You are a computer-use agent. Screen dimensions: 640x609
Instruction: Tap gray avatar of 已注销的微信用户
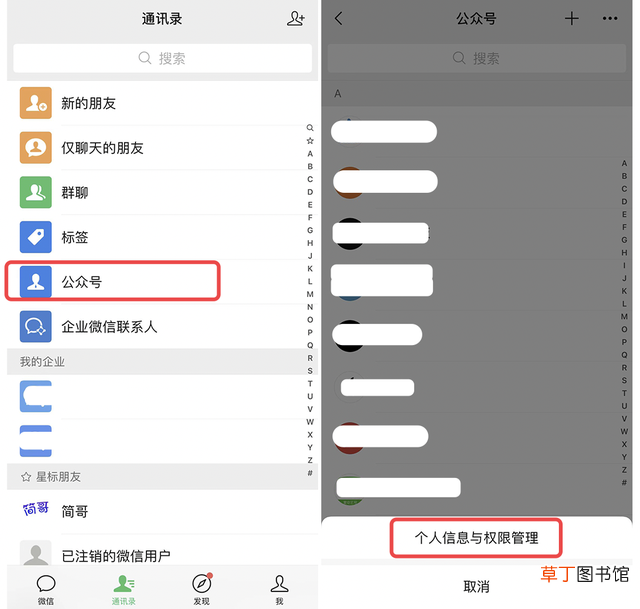(x=36, y=553)
